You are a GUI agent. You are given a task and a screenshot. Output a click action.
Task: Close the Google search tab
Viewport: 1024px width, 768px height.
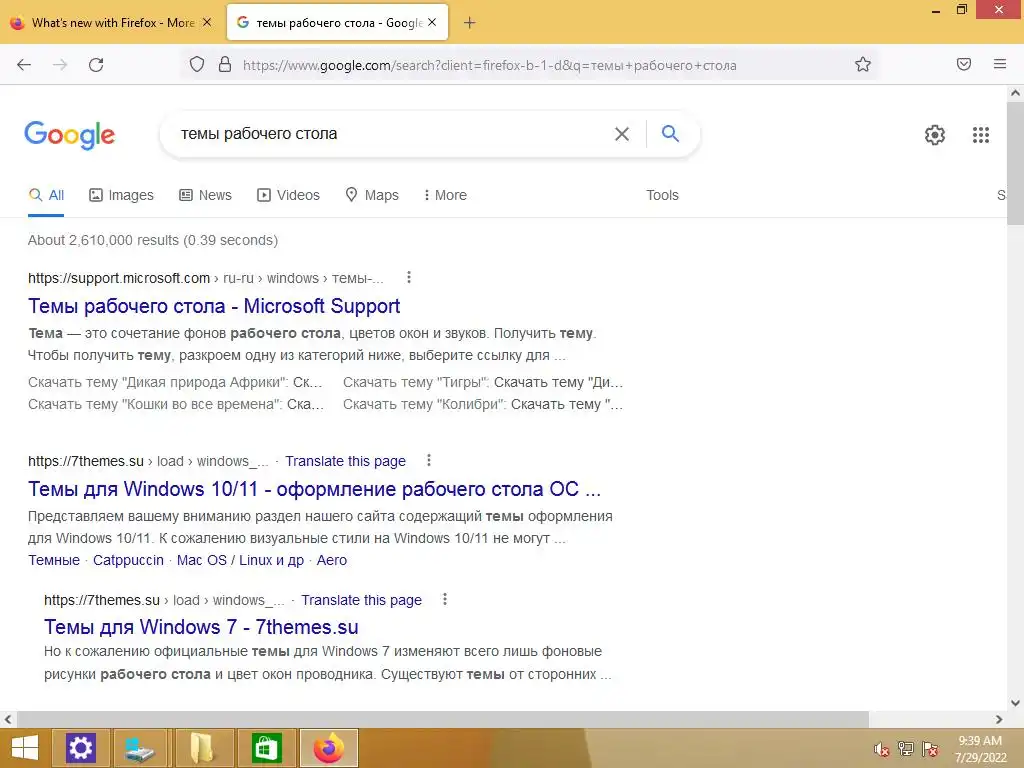(x=432, y=22)
